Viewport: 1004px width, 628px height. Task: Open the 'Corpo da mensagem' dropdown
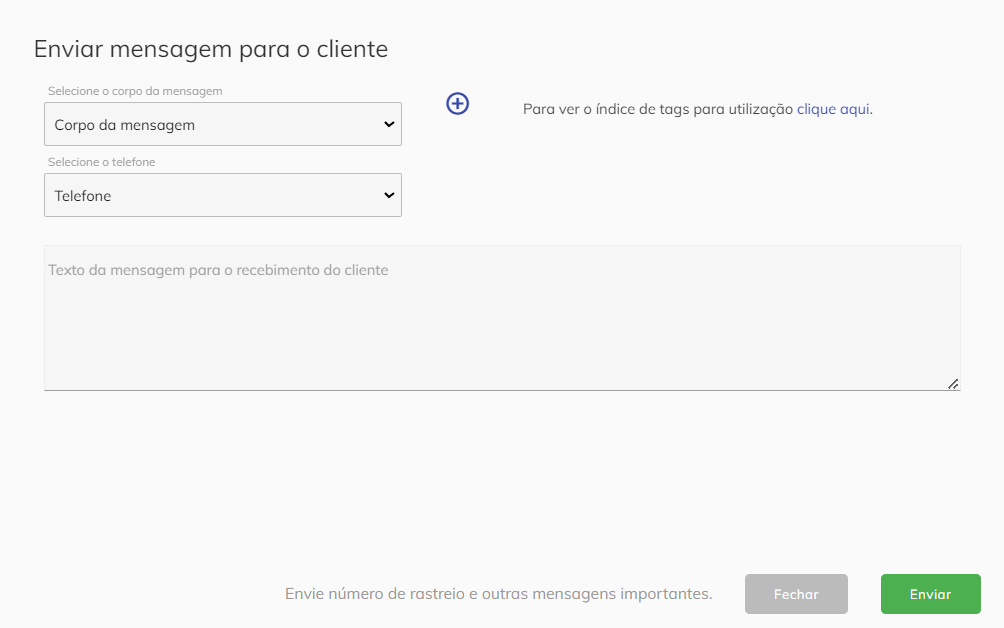(x=223, y=124)
